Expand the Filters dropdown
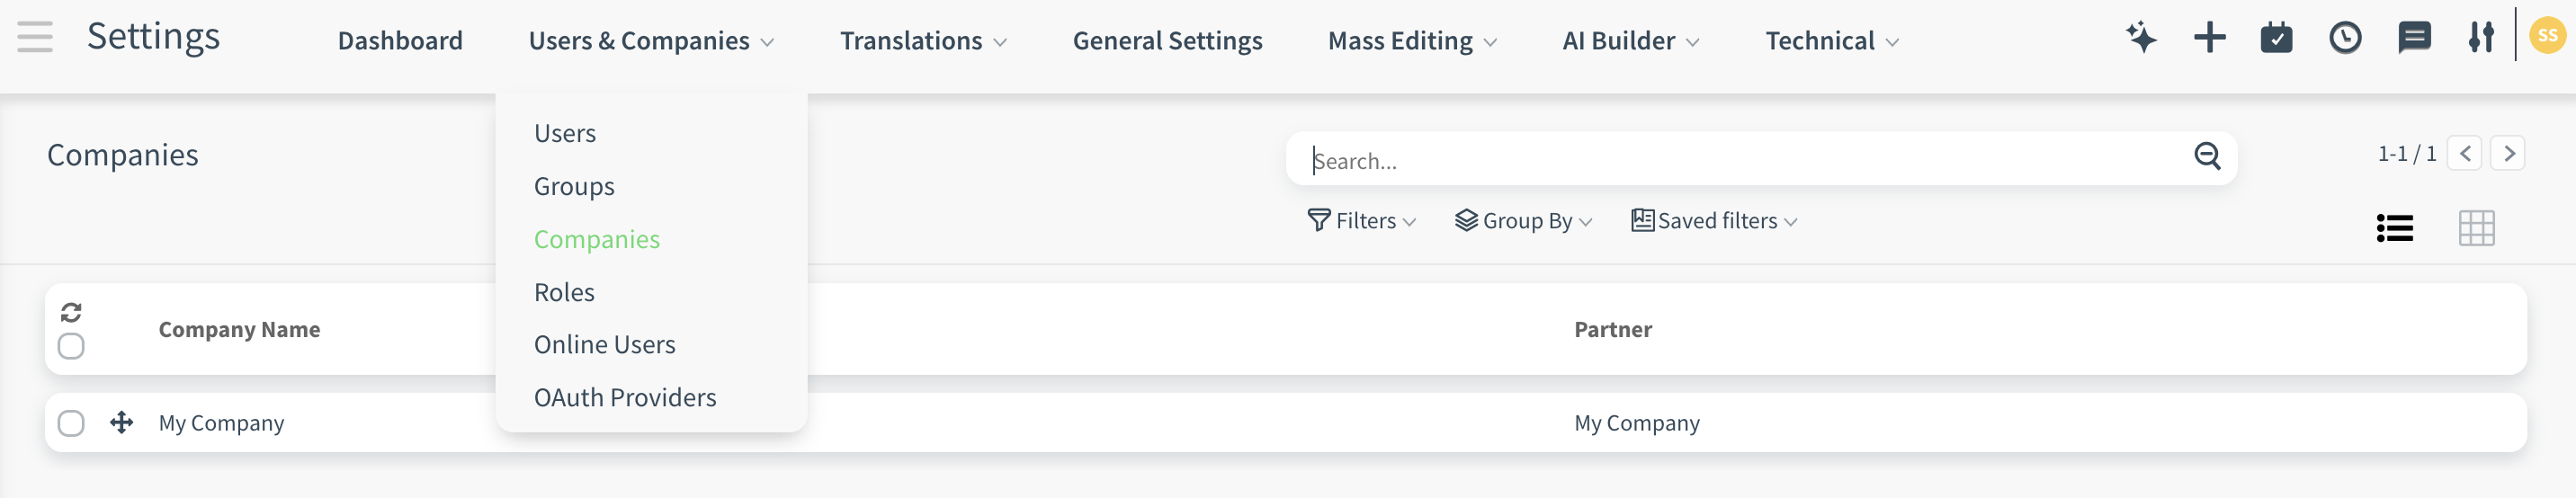 (1361, 221)
